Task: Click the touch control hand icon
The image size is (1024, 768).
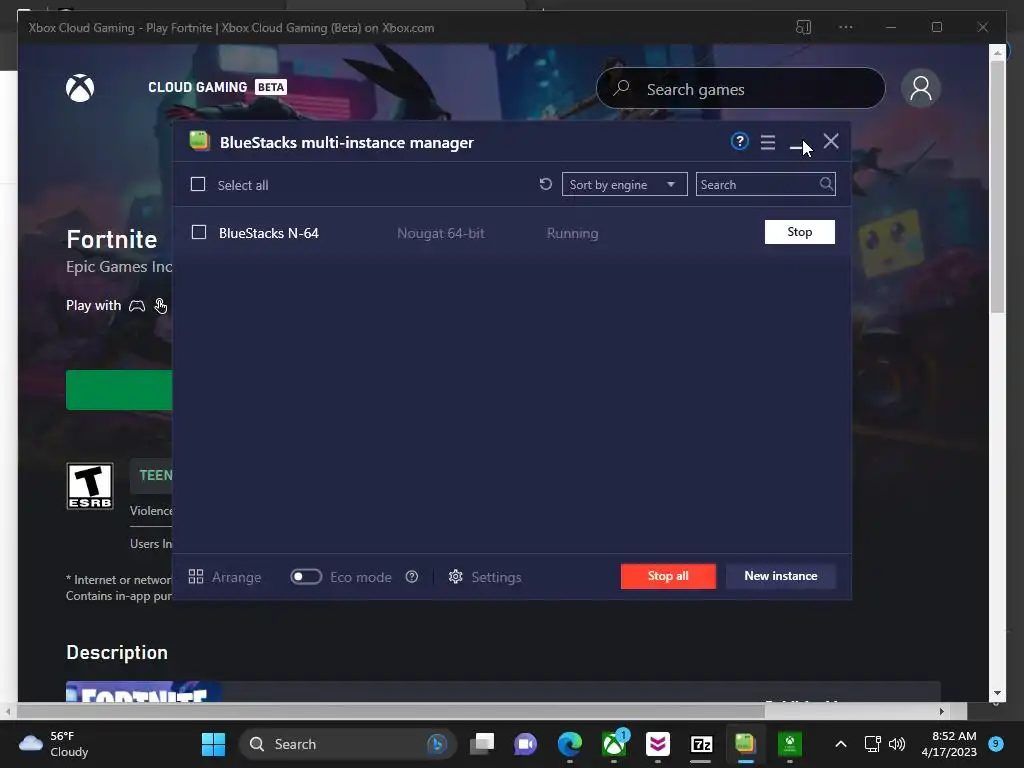Action: (x=161, y=306)
